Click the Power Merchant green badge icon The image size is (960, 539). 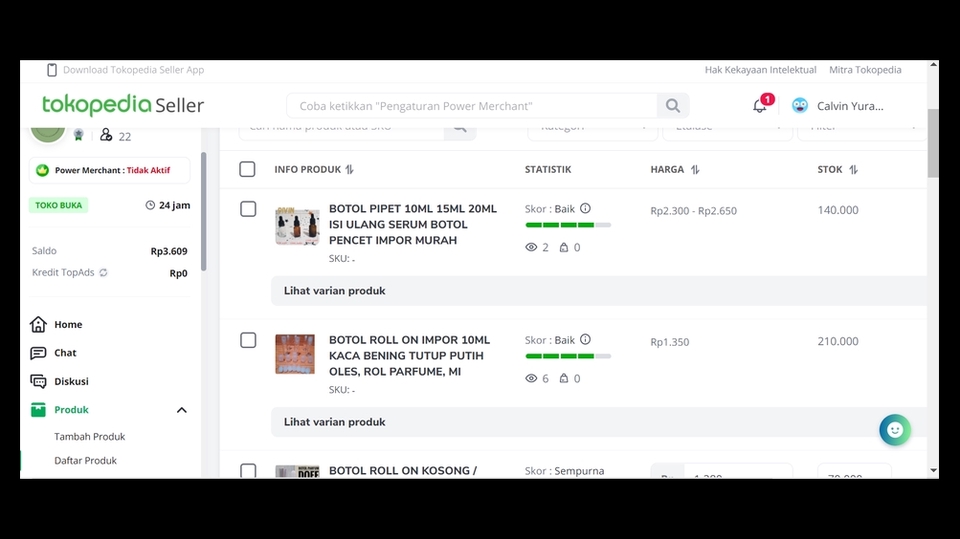click(42, 170)
